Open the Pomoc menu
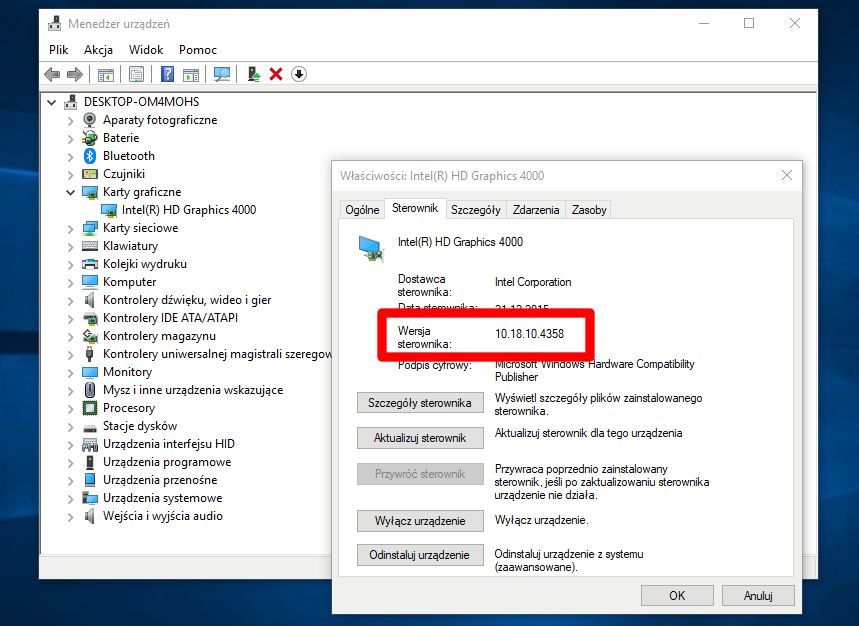The height and width of the screenshot is (626, 859). click(198, 50)
